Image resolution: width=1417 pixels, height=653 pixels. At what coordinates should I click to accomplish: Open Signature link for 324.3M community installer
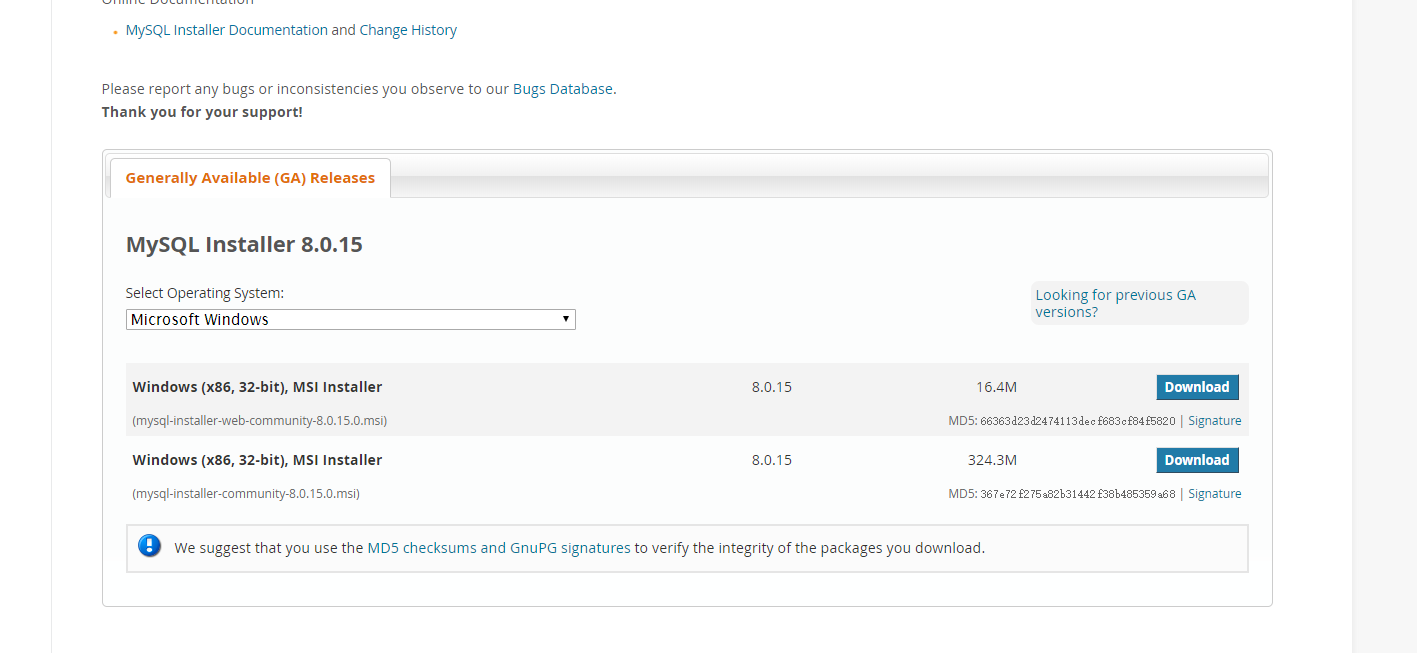click(x=1215, y=494)
